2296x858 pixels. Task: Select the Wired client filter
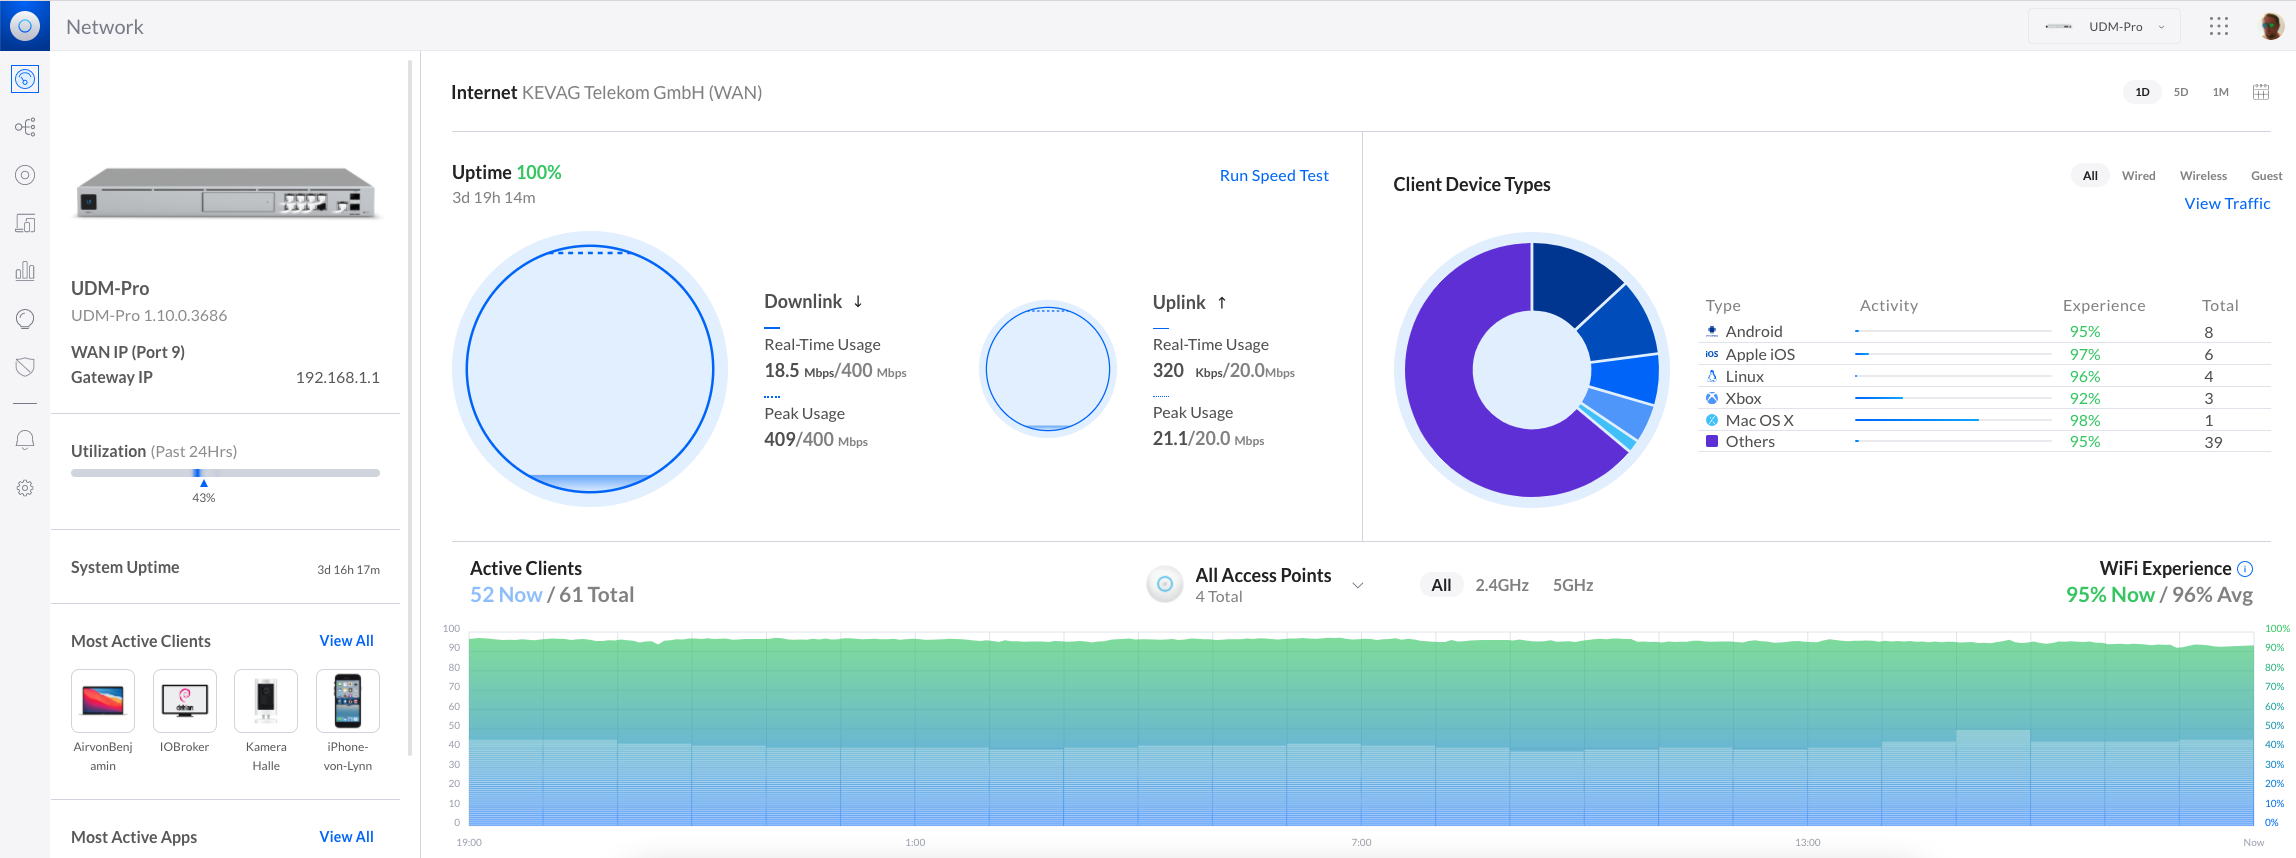tap(2138, 176)
